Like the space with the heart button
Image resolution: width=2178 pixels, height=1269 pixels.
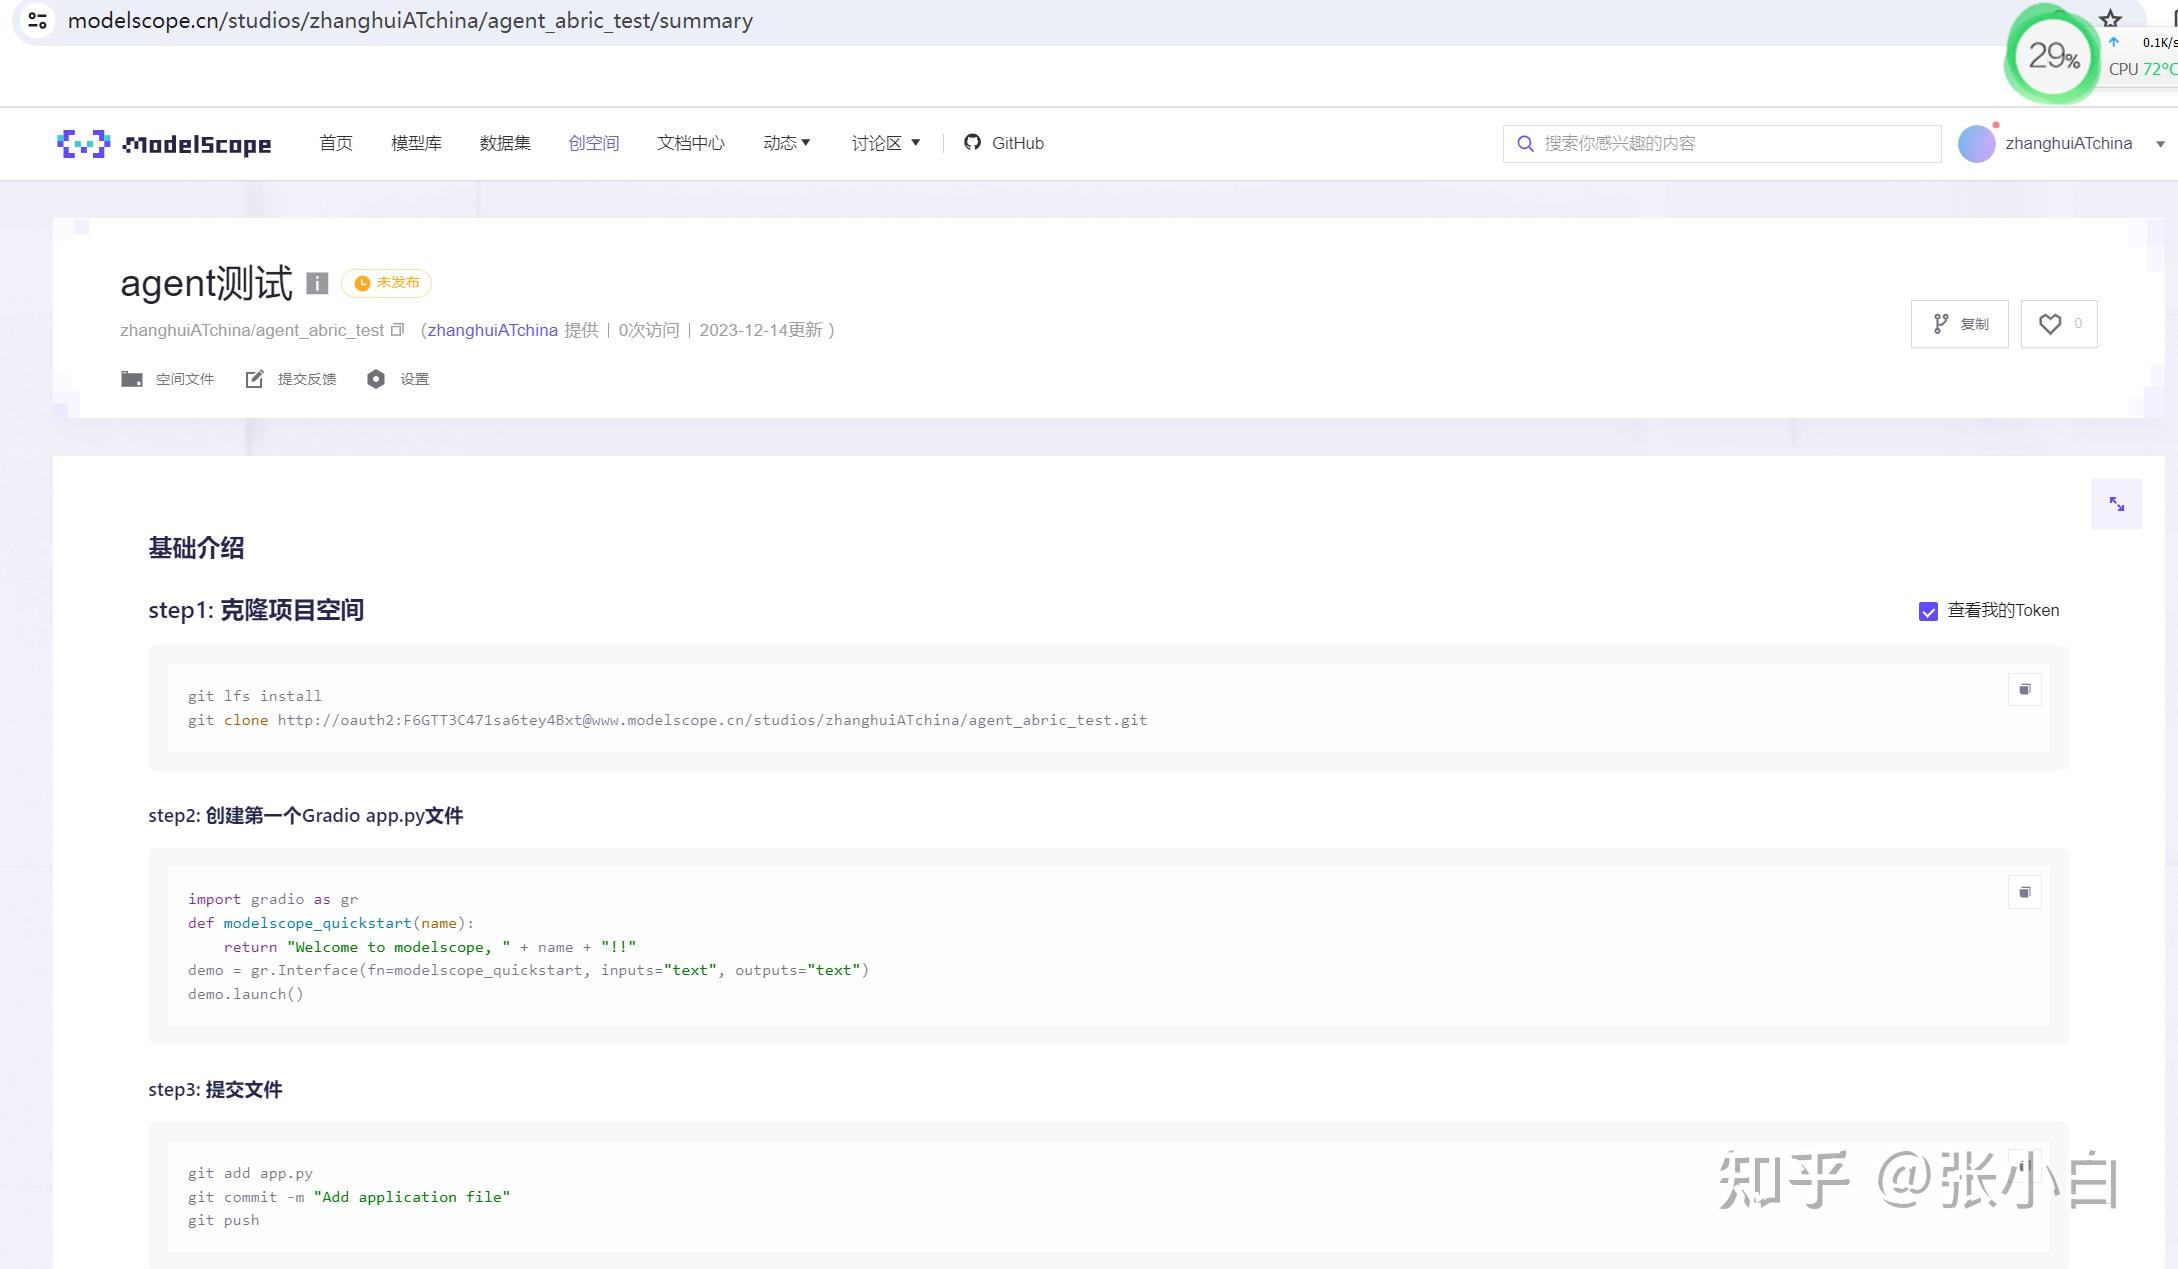coord(2058,324)
